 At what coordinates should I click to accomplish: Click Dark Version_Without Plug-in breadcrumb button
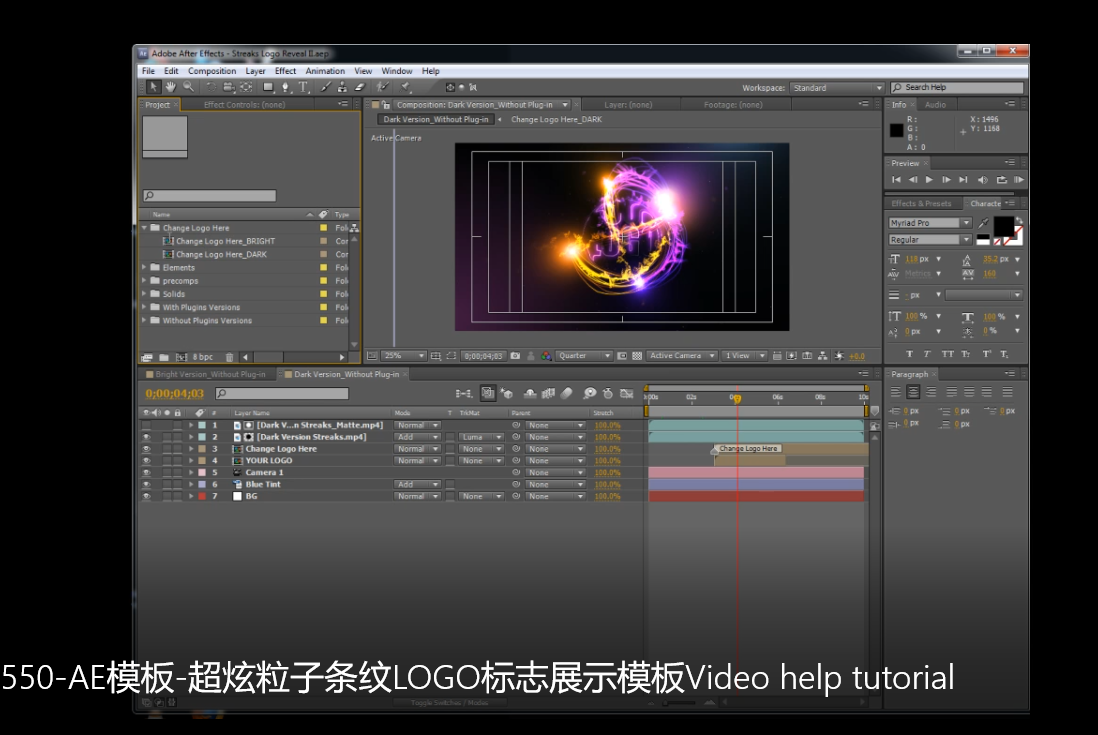click(x=436, y=120)
